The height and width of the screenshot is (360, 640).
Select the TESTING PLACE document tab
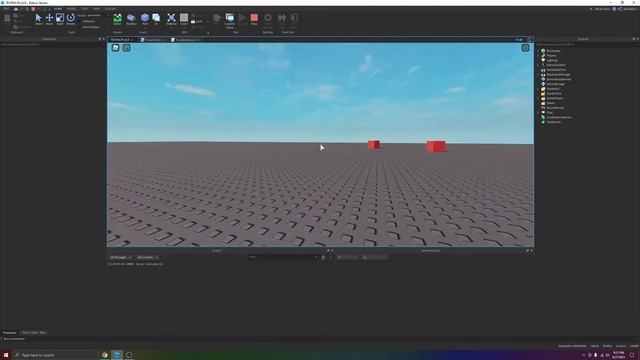pos(122,40)
